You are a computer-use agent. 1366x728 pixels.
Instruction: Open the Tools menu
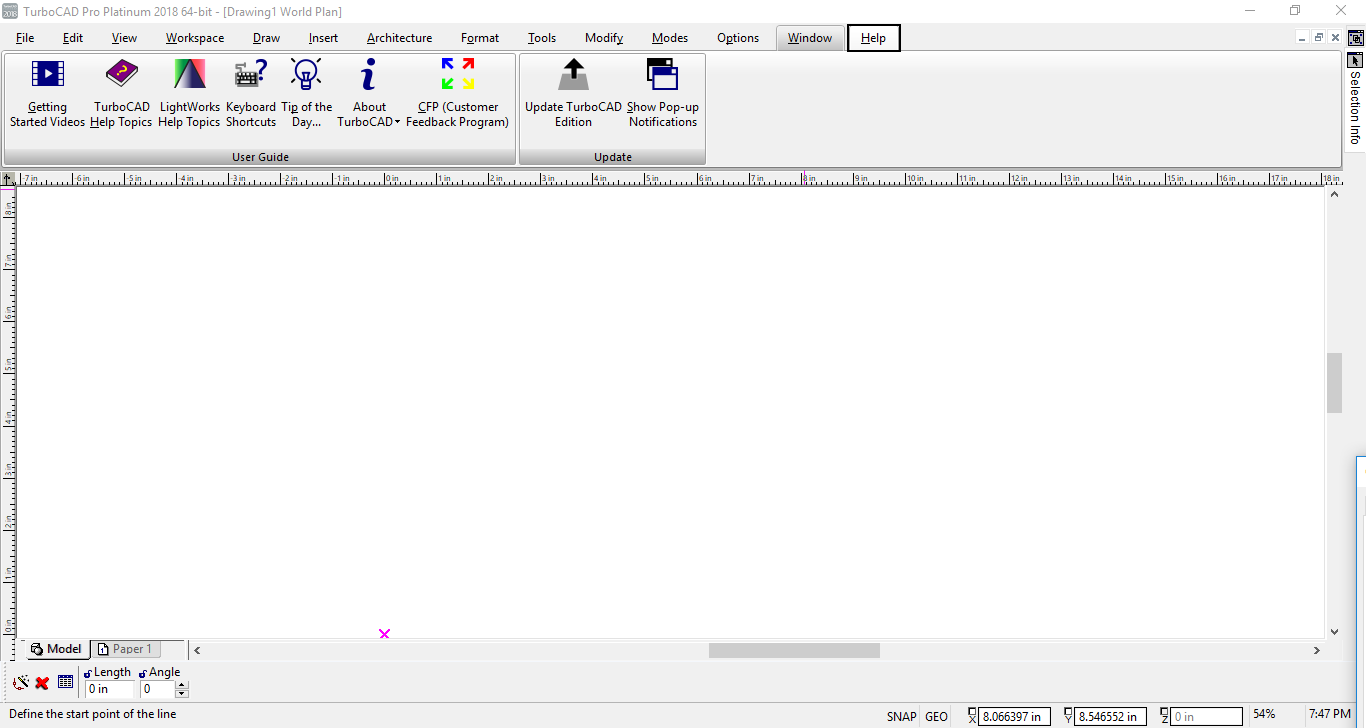[542, 38]
